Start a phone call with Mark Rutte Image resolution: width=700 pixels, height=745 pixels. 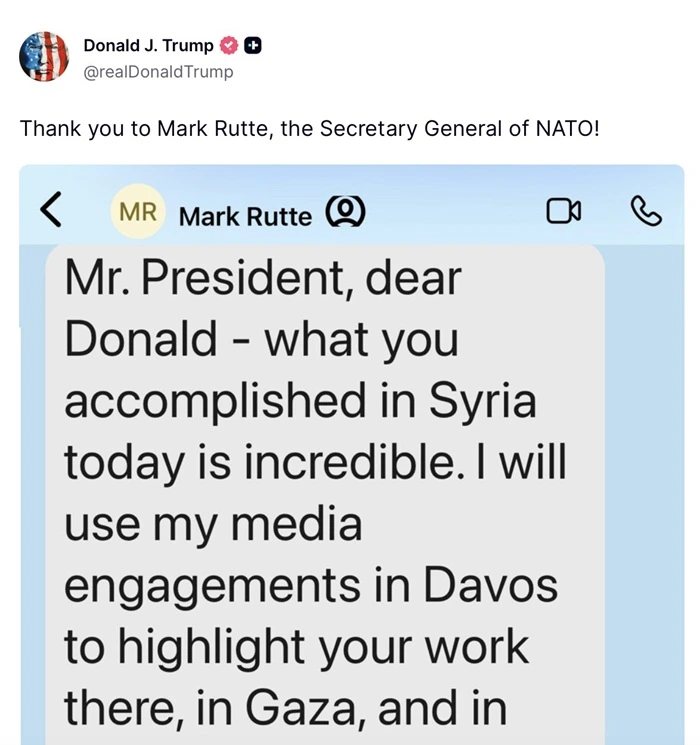[x=646, y=211]
